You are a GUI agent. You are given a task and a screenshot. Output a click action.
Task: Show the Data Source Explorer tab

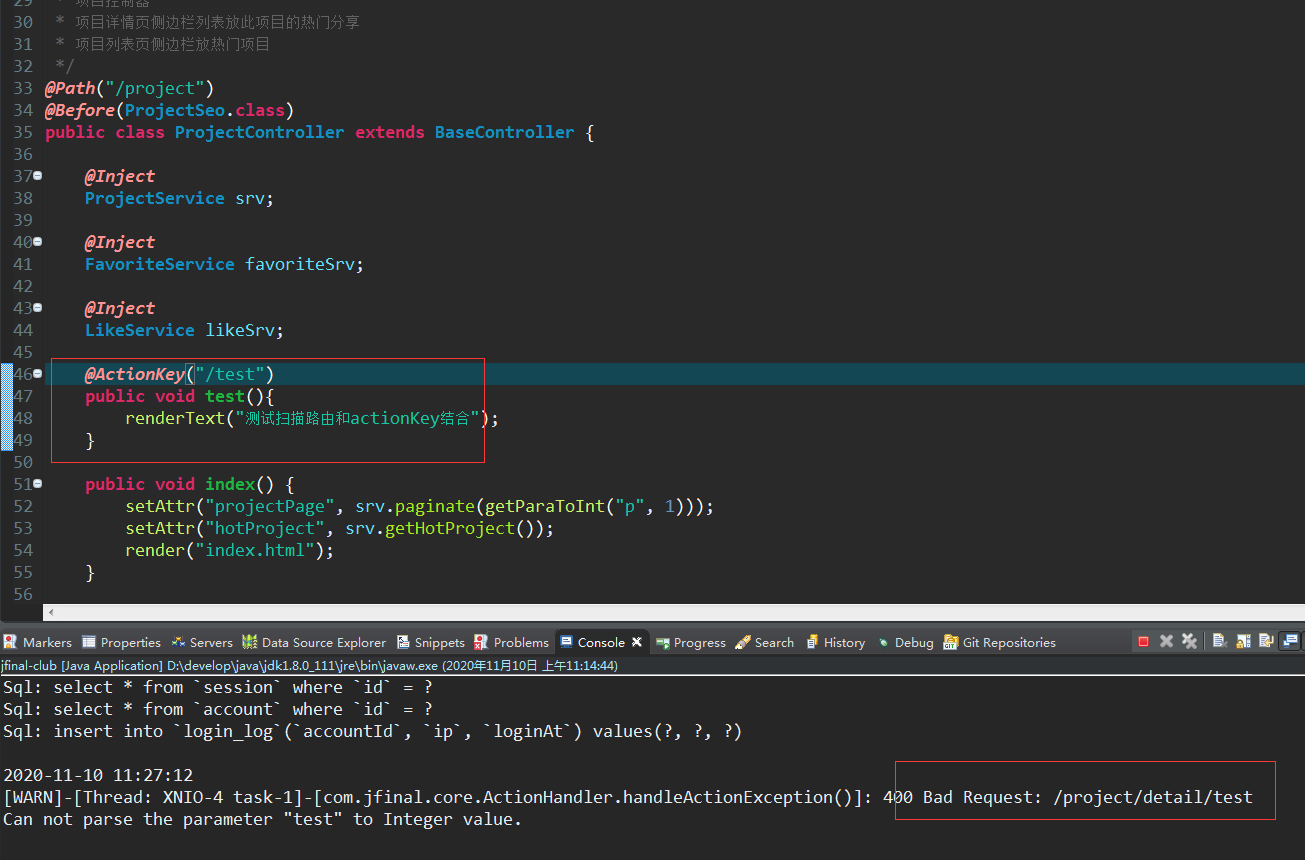tap(314, 642)
